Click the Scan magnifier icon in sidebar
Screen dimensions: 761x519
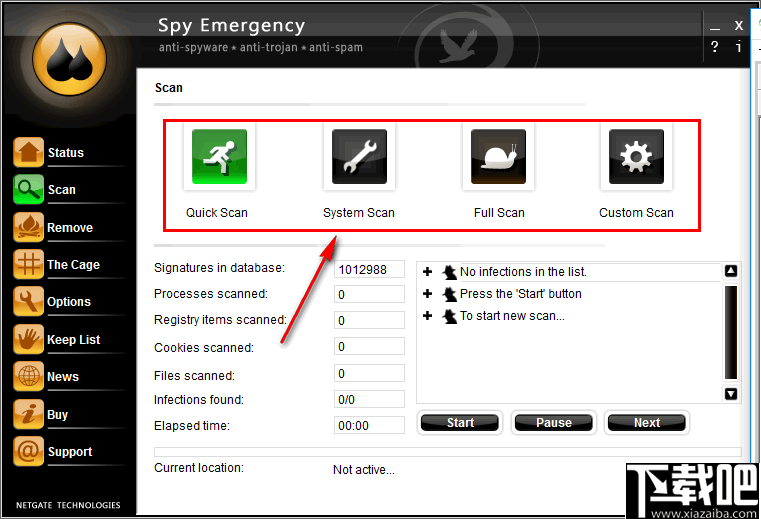pos(29,189)
